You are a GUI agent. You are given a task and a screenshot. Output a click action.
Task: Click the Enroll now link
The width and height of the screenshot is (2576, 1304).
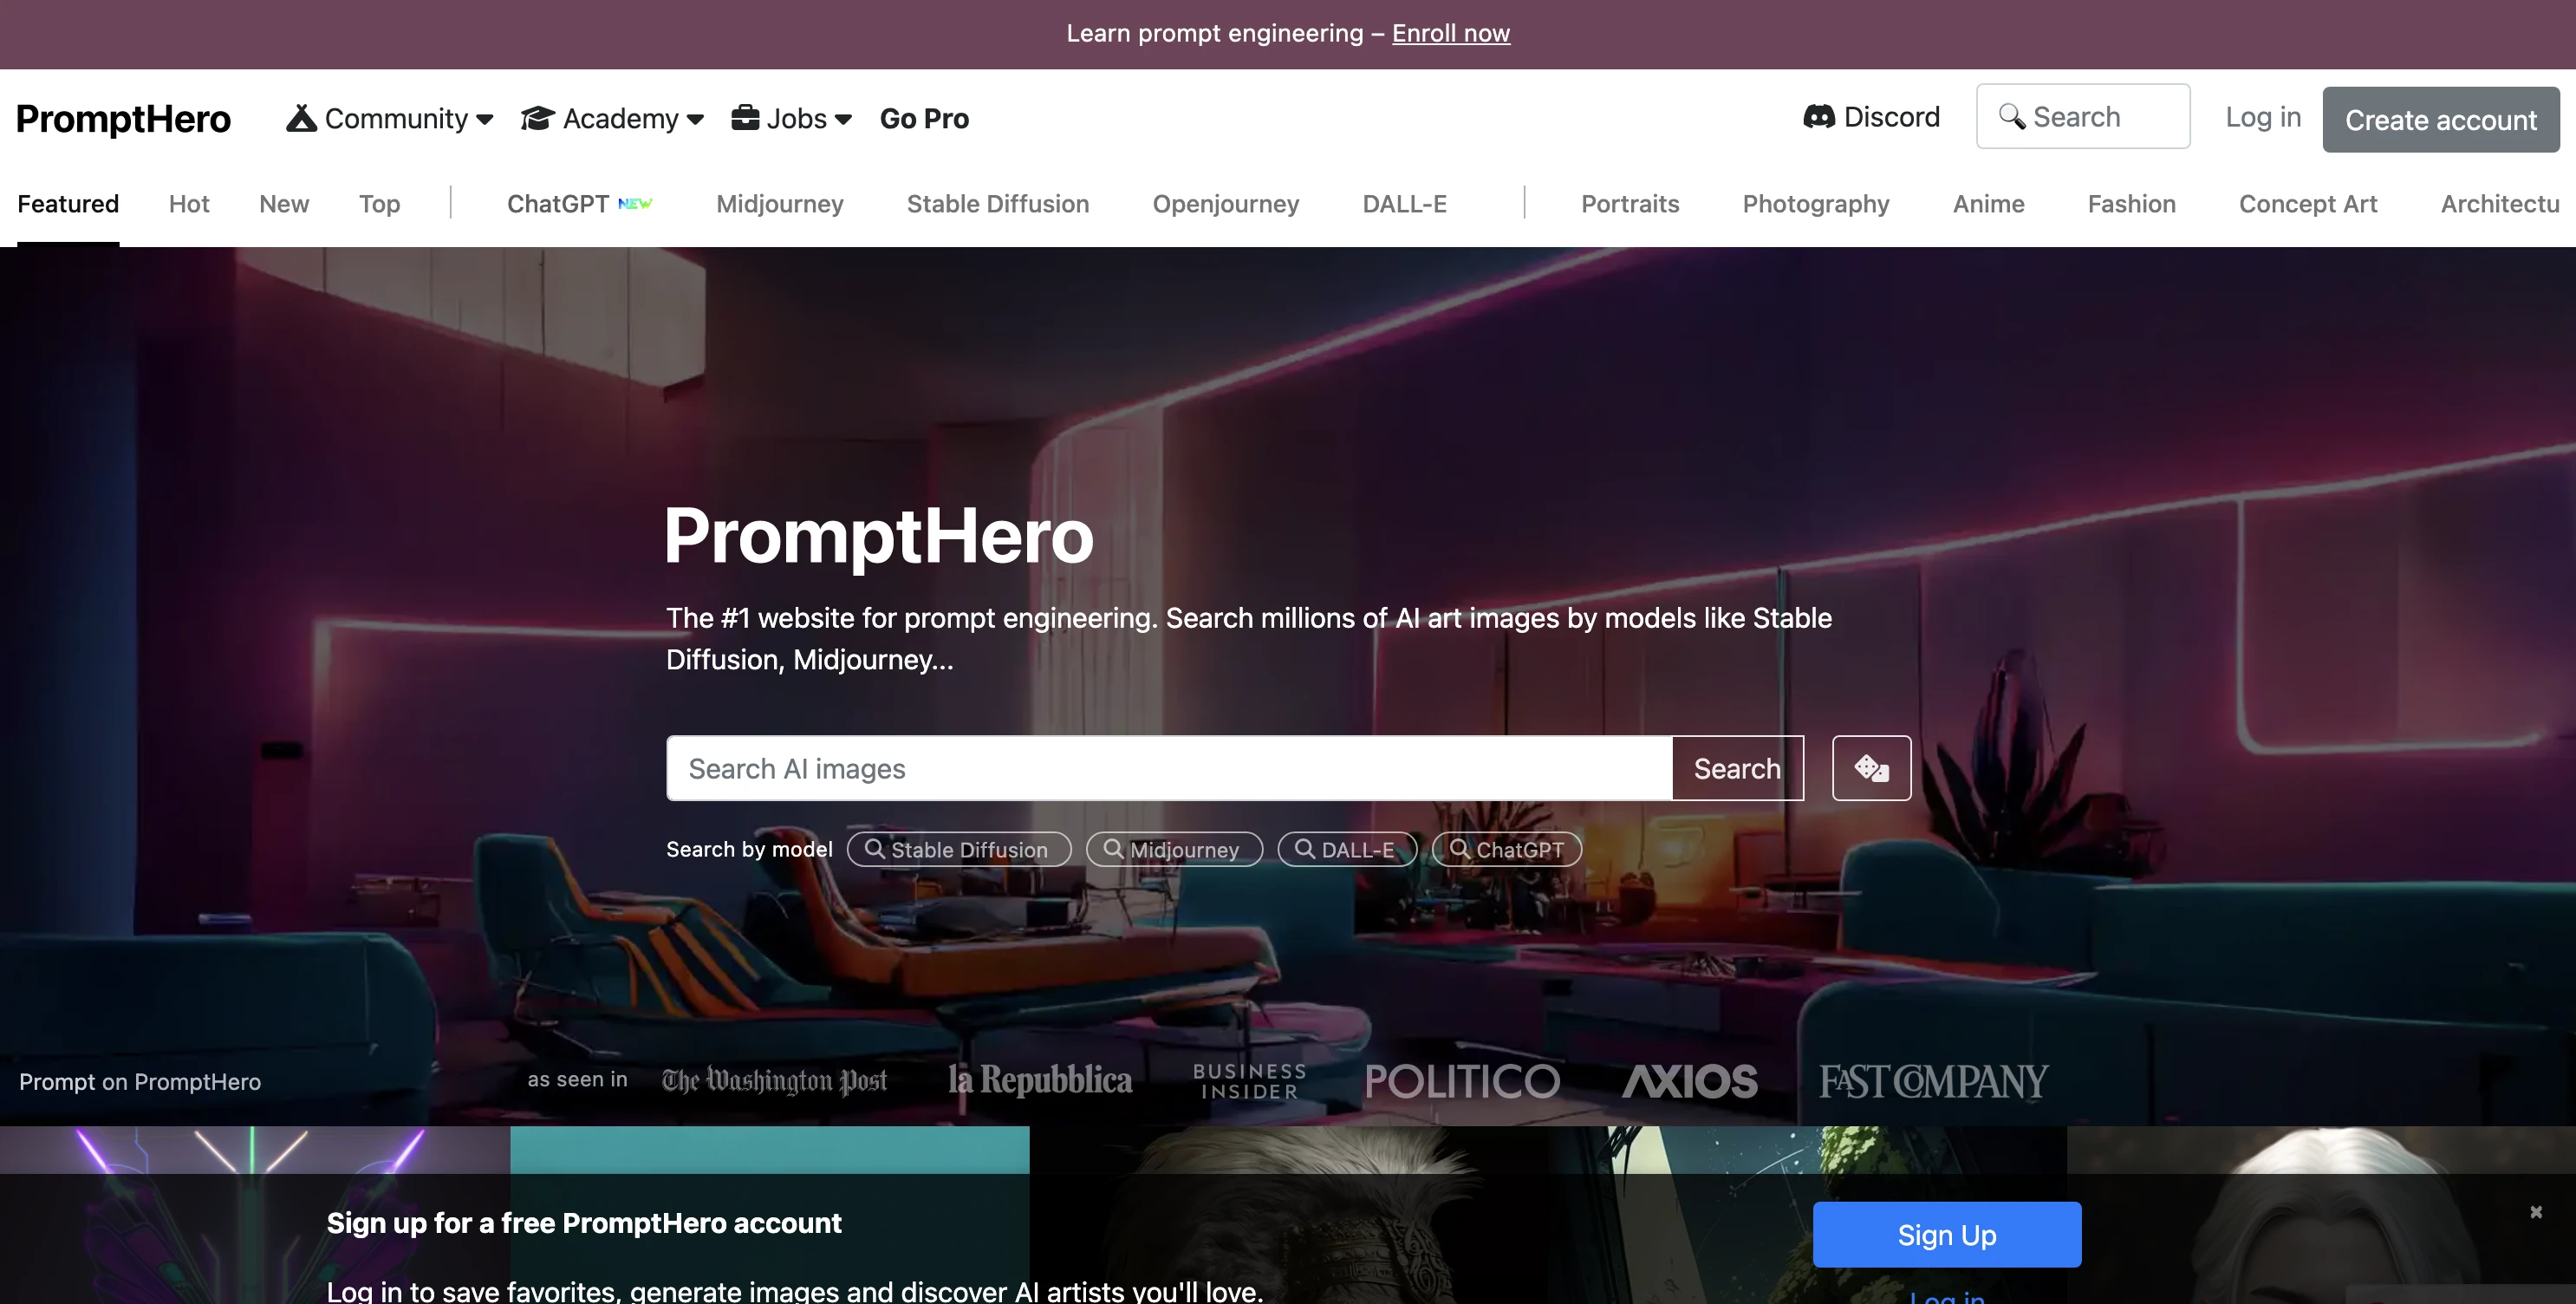pyautogui.click(x=1451, y=33)
